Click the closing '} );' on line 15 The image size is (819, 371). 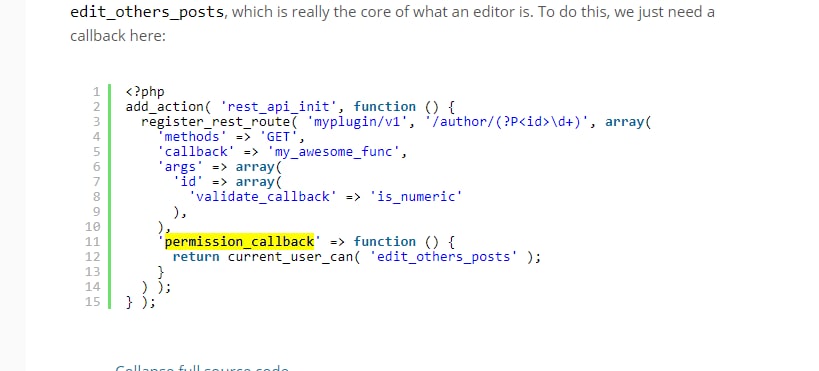point(141,302)
